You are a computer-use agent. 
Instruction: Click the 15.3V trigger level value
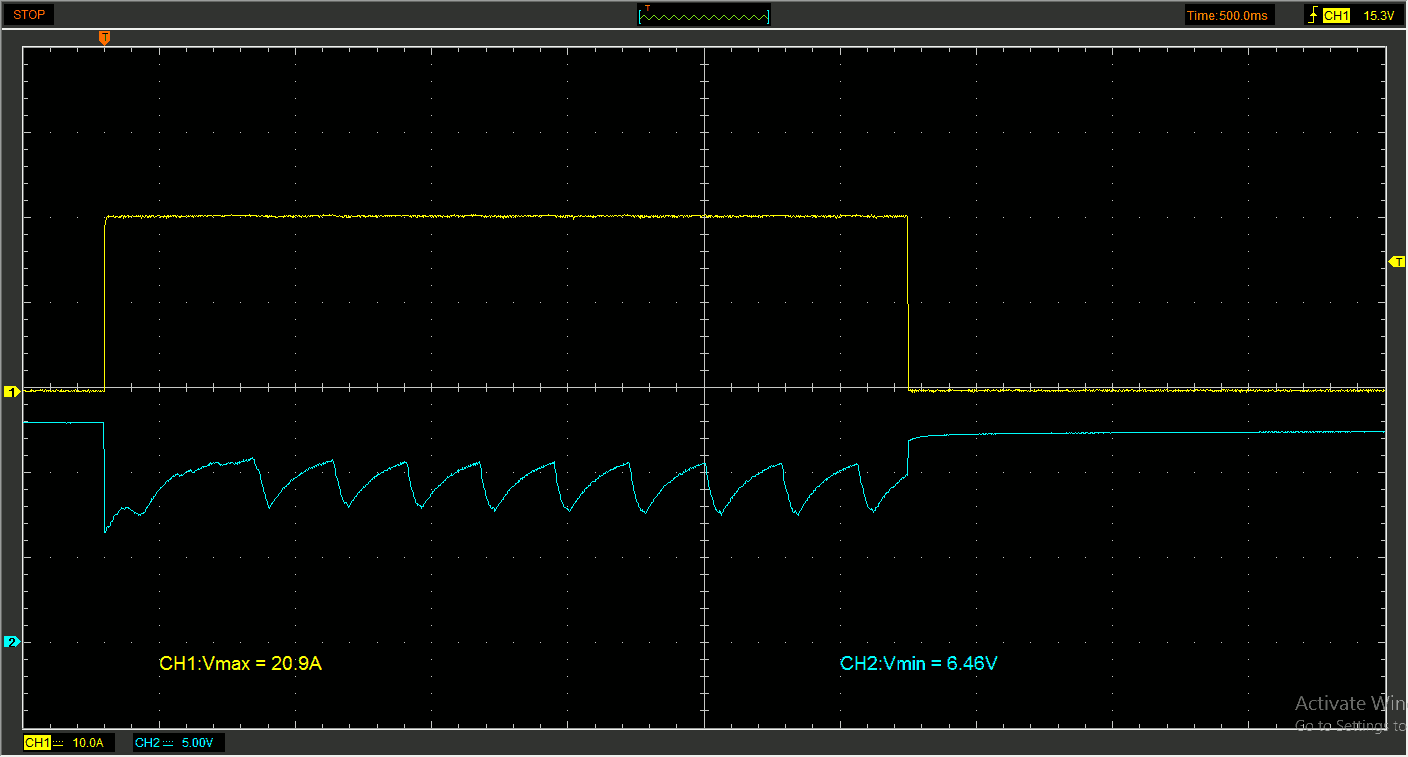(1378, 15)
